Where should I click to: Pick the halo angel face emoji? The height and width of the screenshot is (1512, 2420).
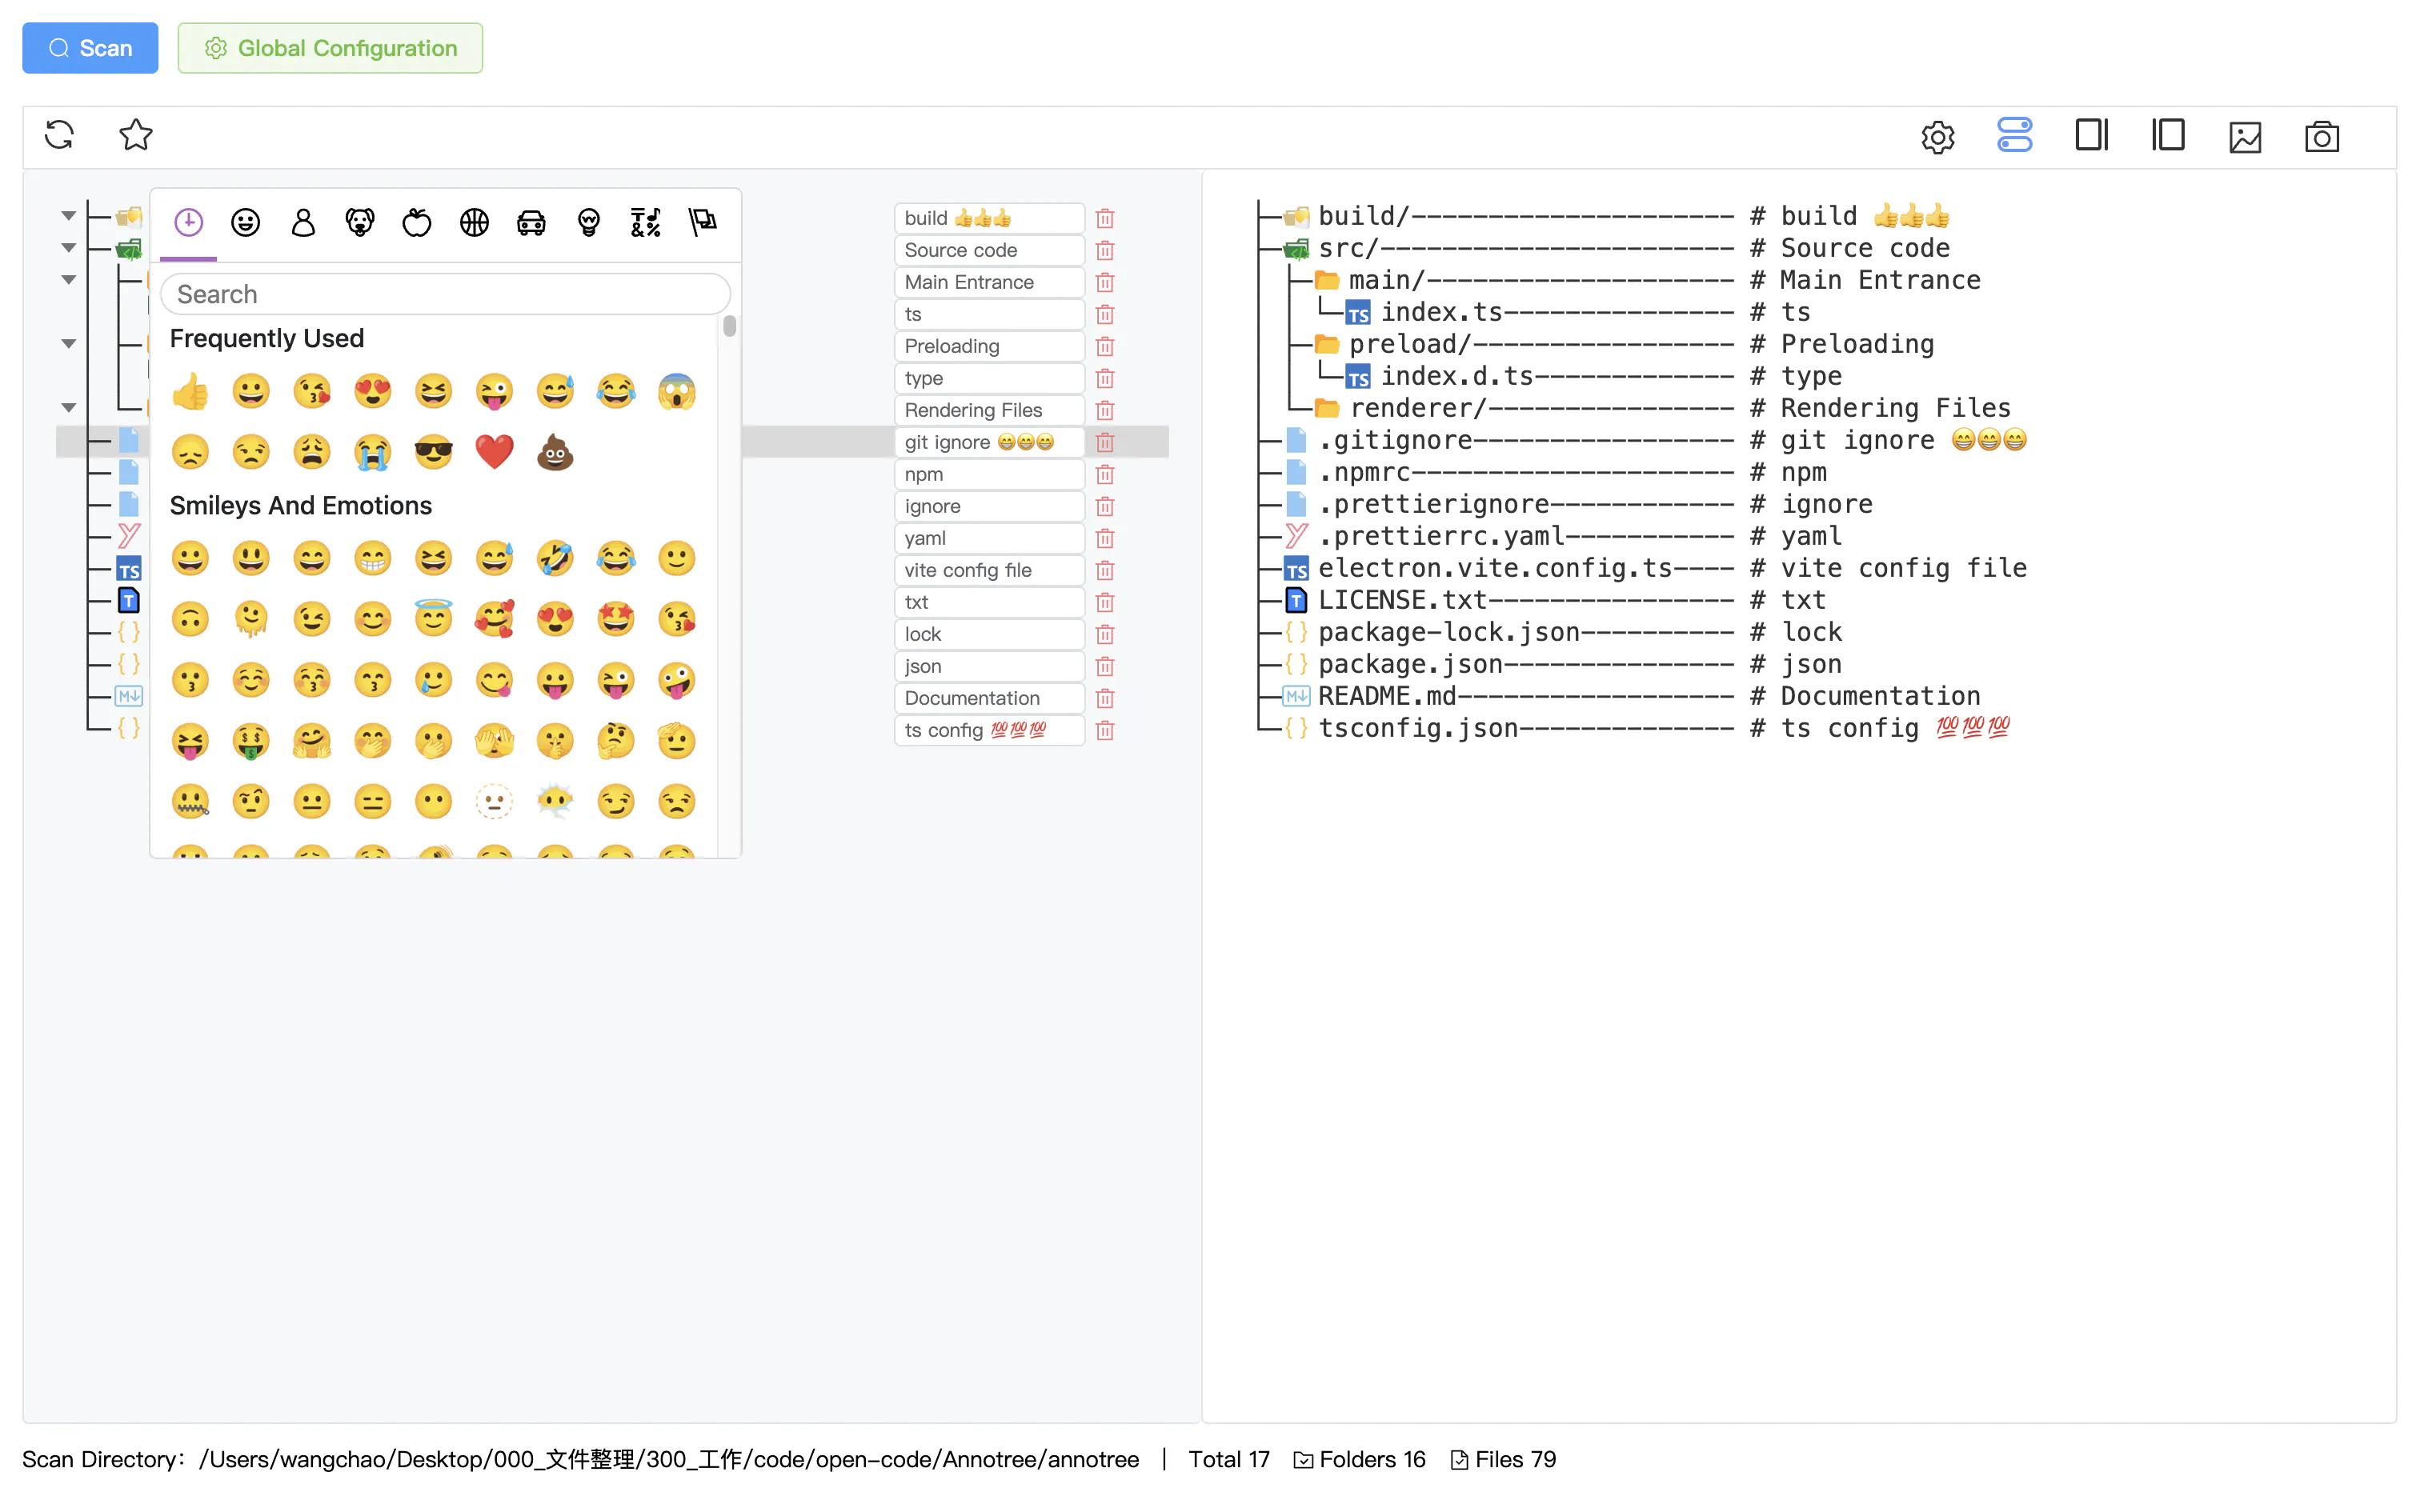pyautogui.click(x=433, y=619)
